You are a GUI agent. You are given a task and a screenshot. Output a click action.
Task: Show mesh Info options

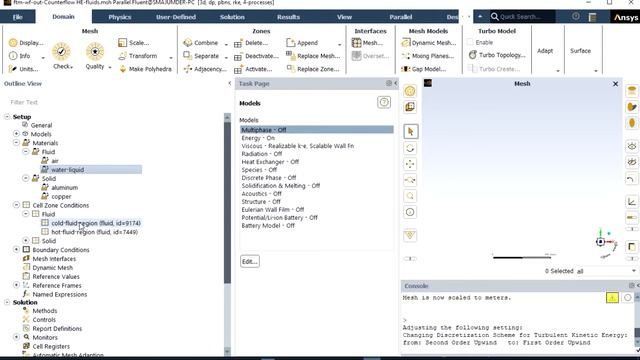(20, 56)
